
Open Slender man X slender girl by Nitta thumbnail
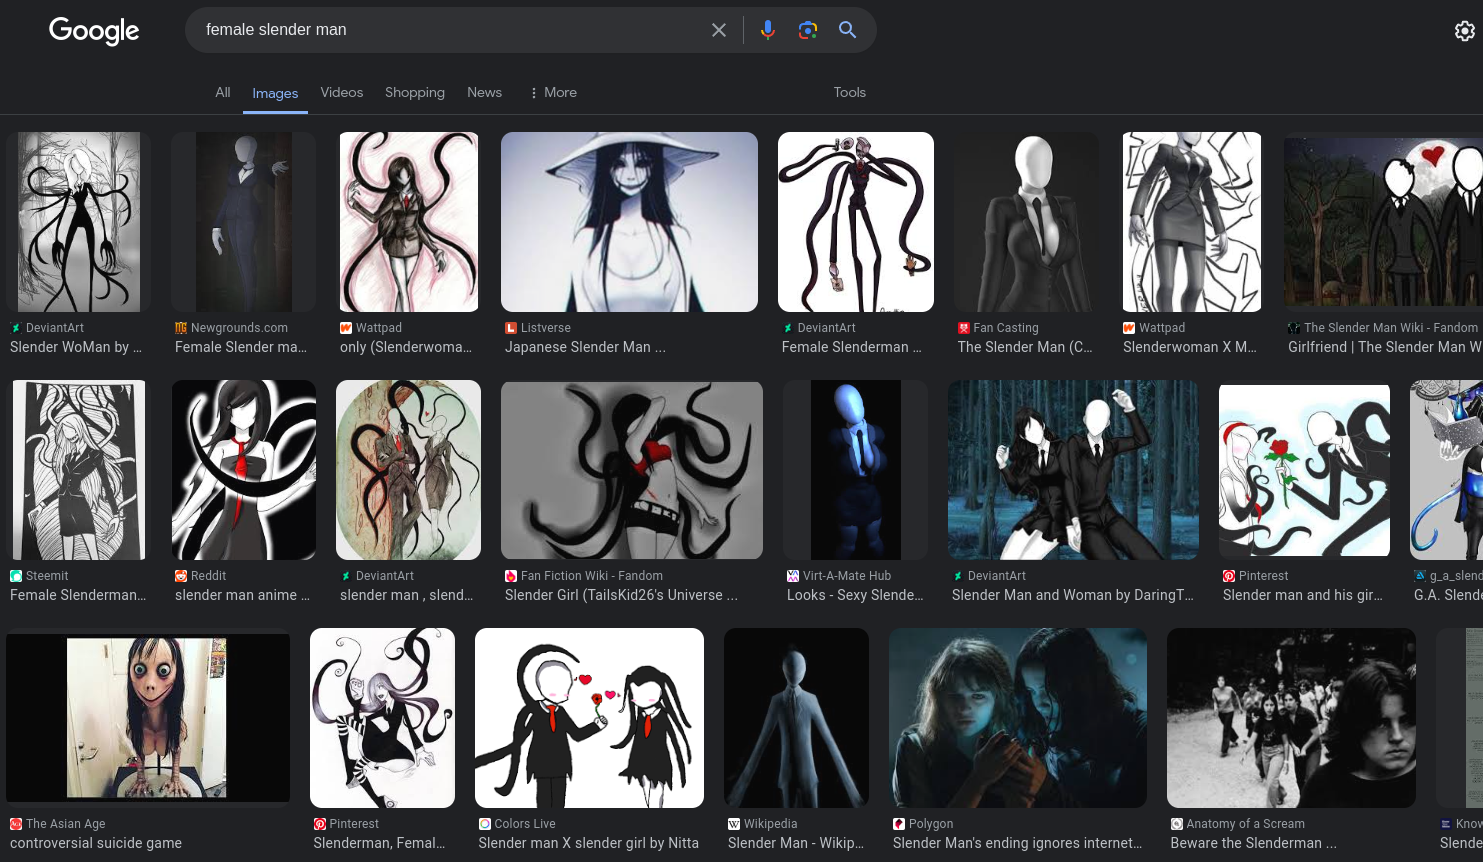click(x=589, y=718)
